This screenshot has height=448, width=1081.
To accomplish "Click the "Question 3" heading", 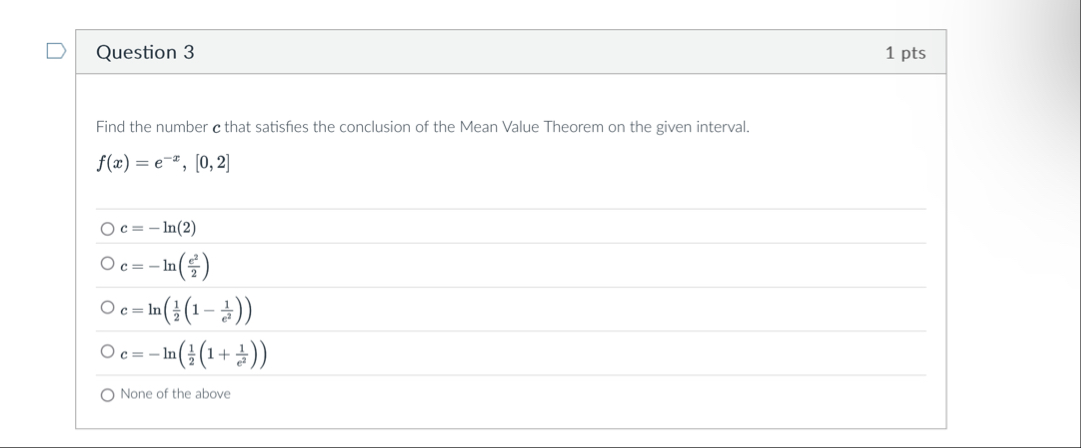I will (145, 53).
